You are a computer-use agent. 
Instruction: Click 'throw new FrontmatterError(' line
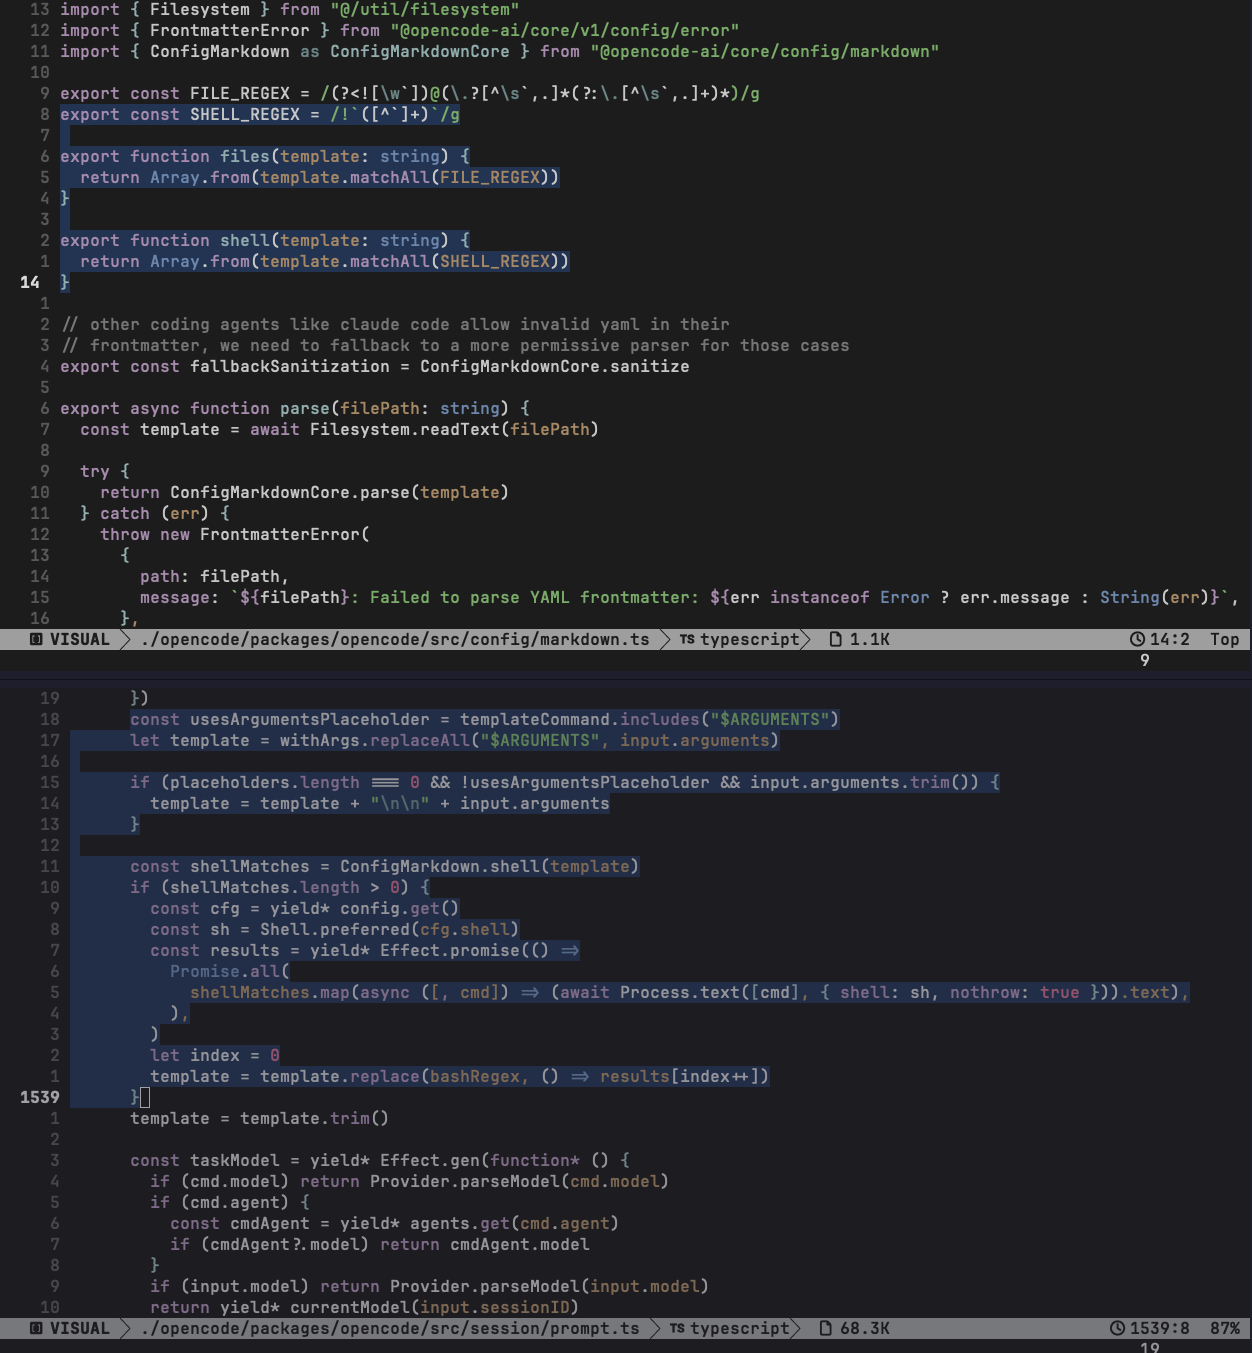pos(235,534)
